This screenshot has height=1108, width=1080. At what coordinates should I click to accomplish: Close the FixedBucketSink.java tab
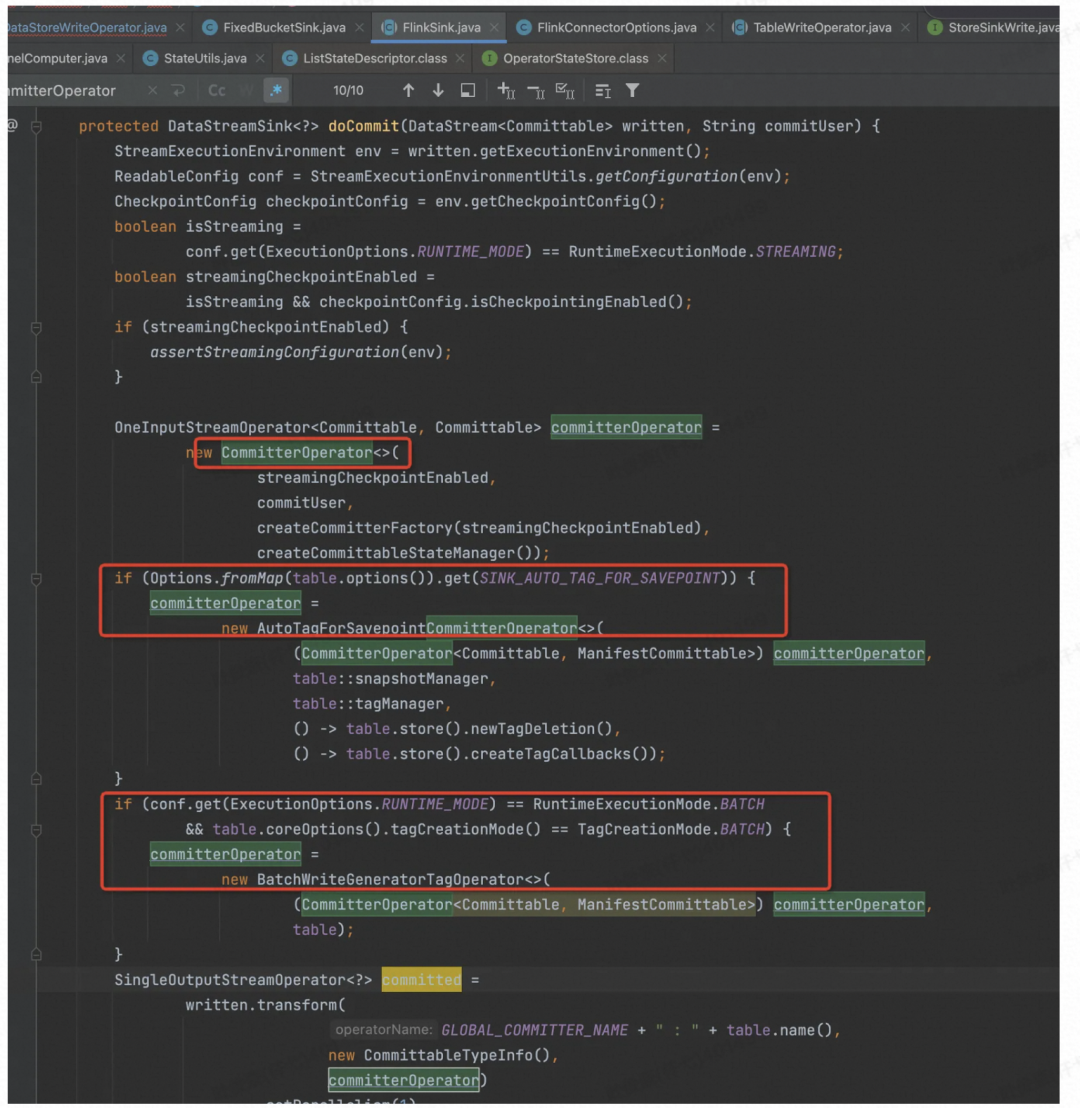(x=362, y=27)
